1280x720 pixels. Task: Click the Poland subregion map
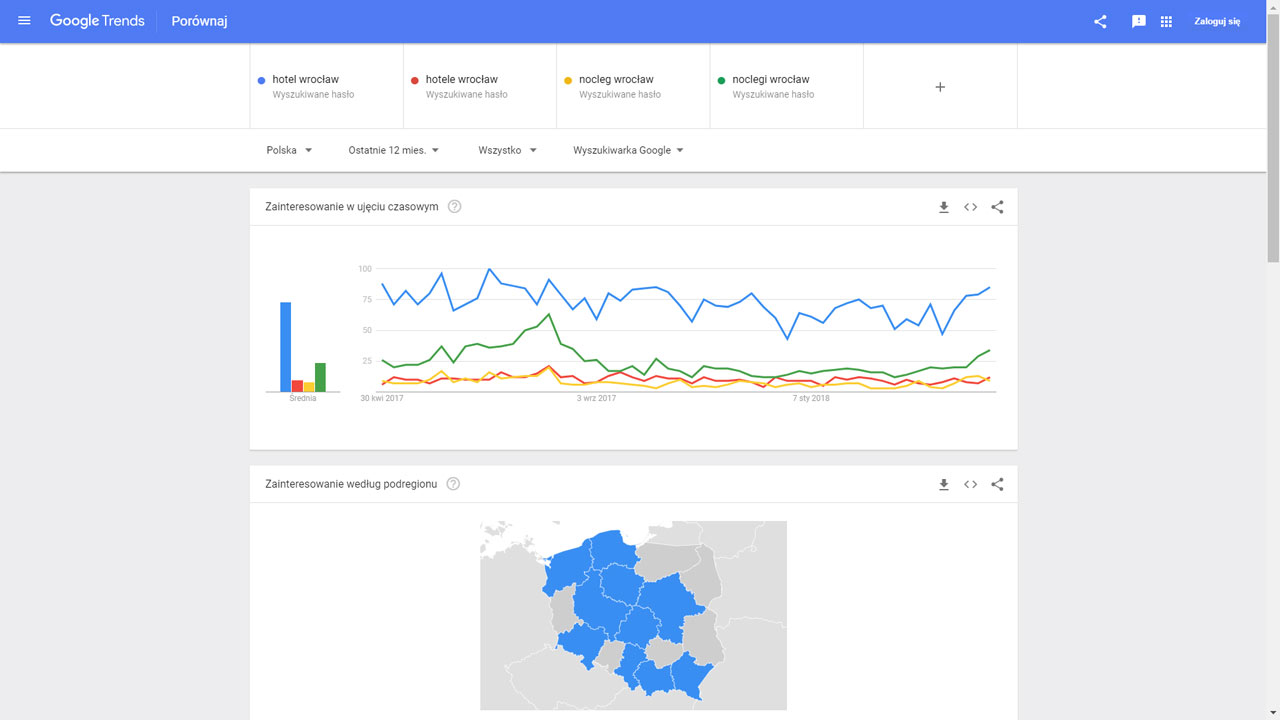[x=633, y=615]
